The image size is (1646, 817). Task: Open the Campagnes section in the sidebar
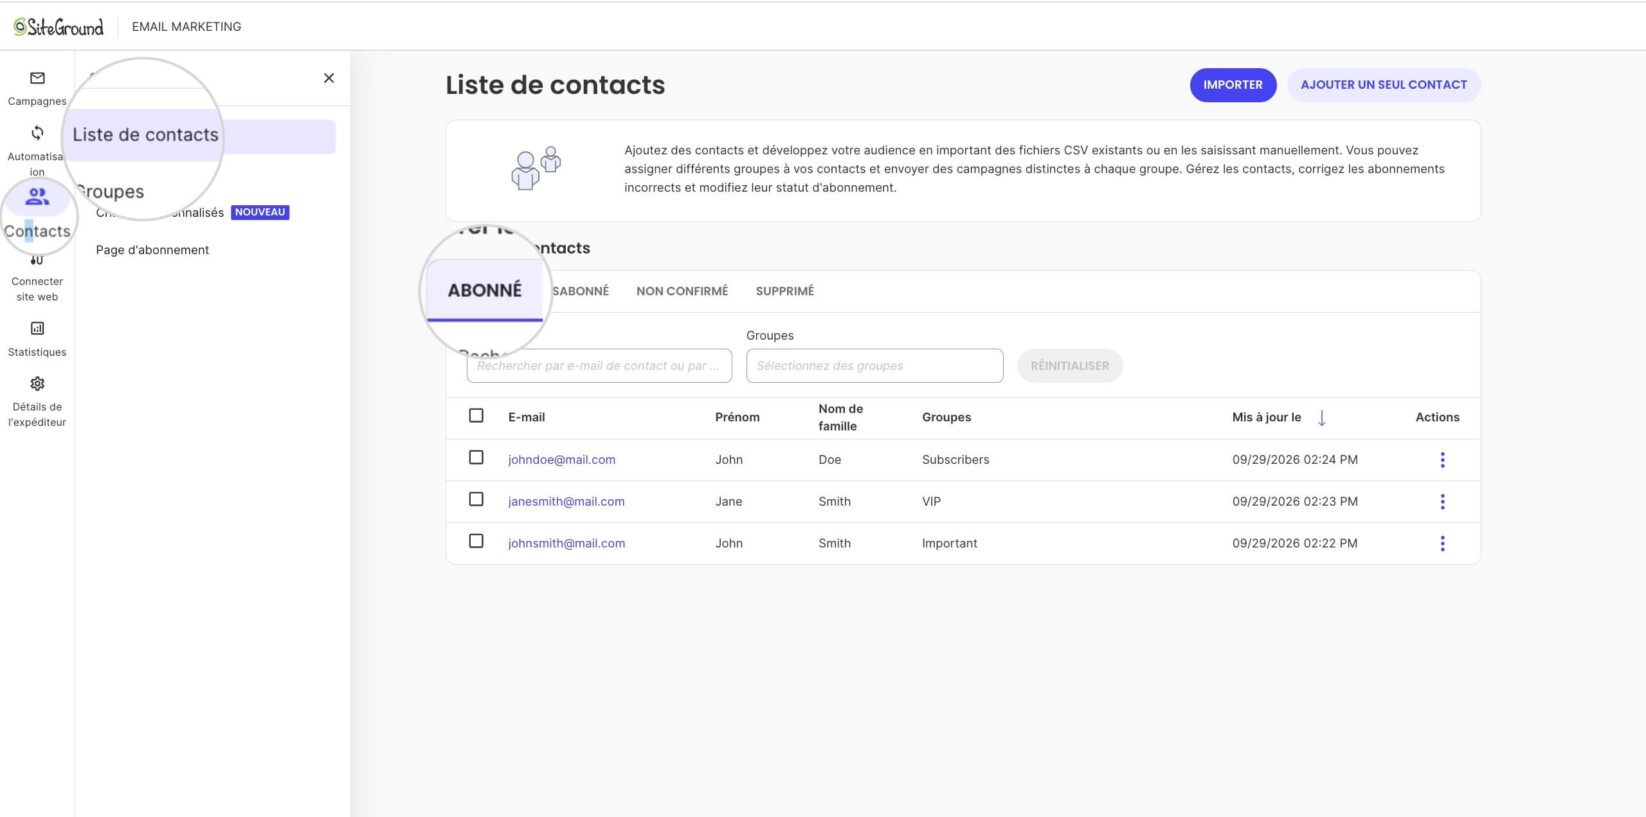point(37,88)
